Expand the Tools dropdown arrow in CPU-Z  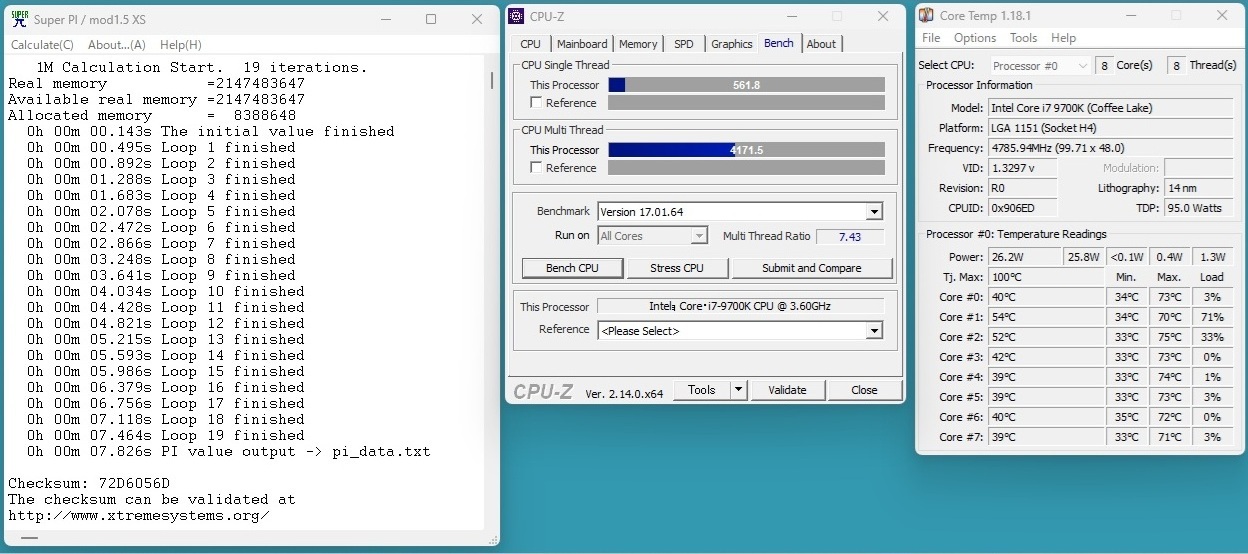pos(738,390)
